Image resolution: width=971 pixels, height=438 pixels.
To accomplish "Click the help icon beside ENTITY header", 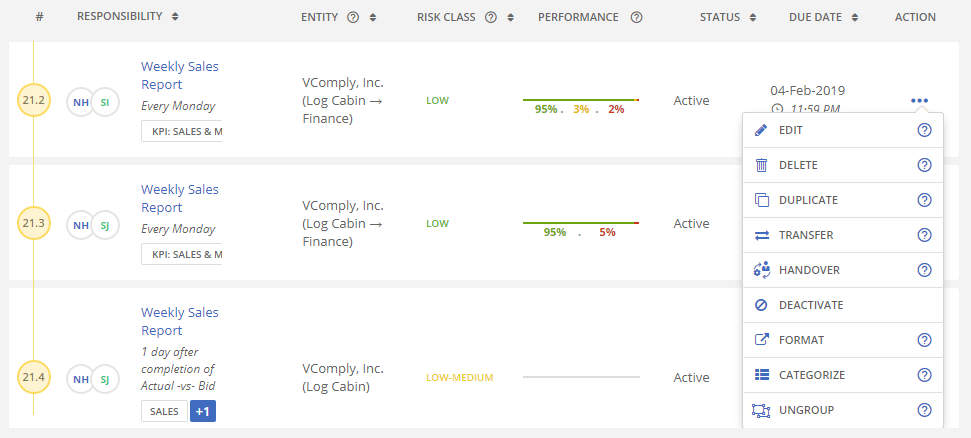I will click(x=353, y=17).
